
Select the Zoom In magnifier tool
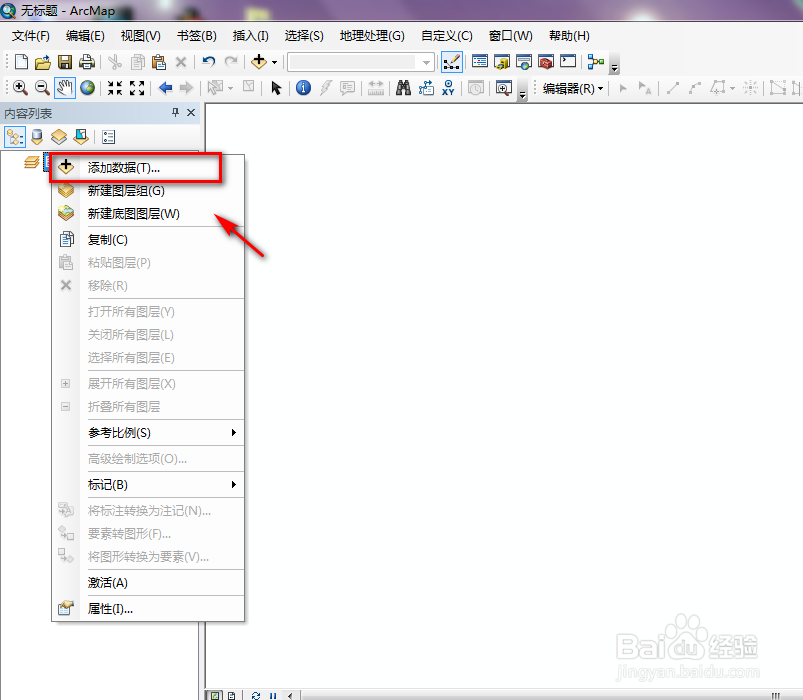[20, 88]
